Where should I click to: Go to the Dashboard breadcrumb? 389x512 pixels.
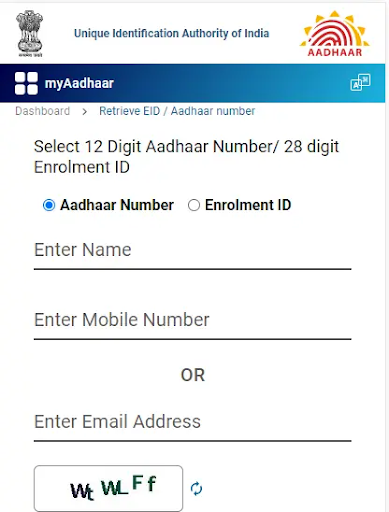click(43, 111)
